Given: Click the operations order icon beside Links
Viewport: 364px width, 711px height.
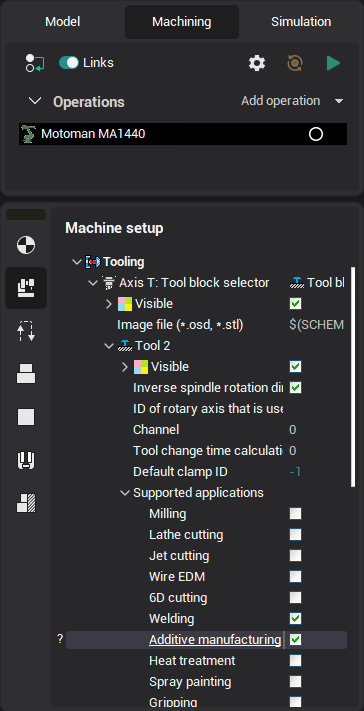Looking at the screenshot, I should pos(34,63).
